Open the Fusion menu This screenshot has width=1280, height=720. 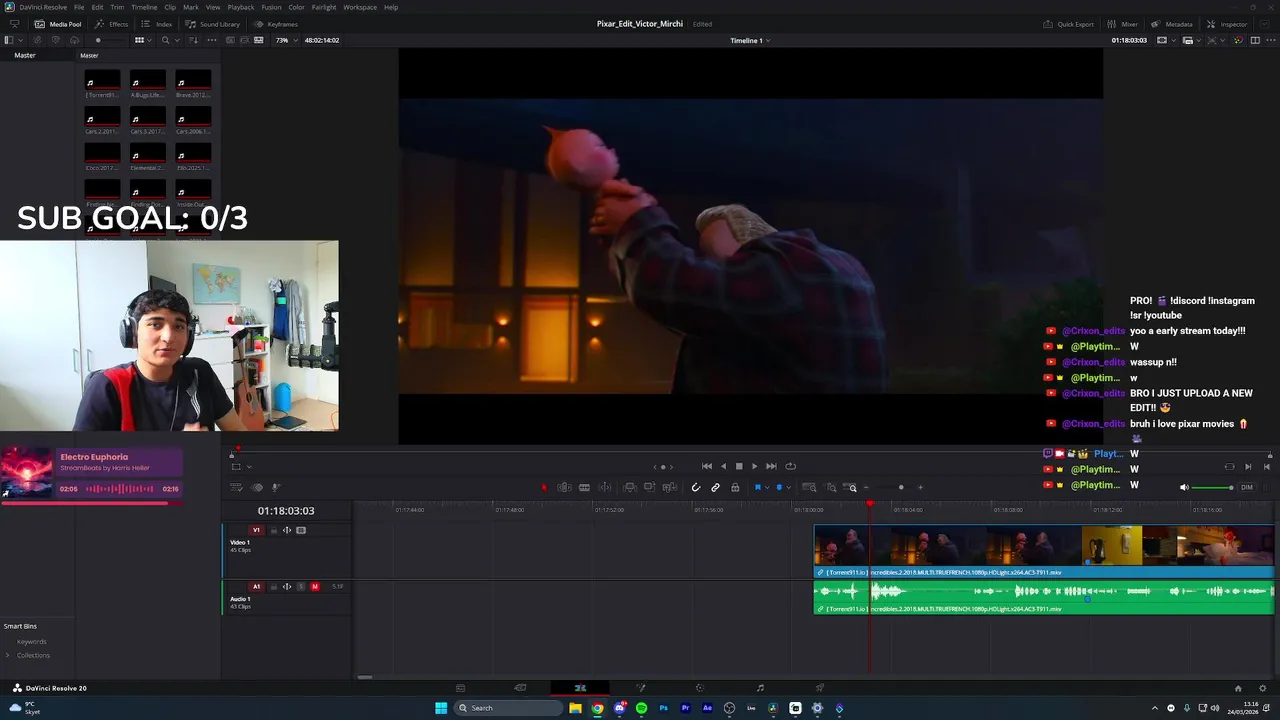(271, 7)
